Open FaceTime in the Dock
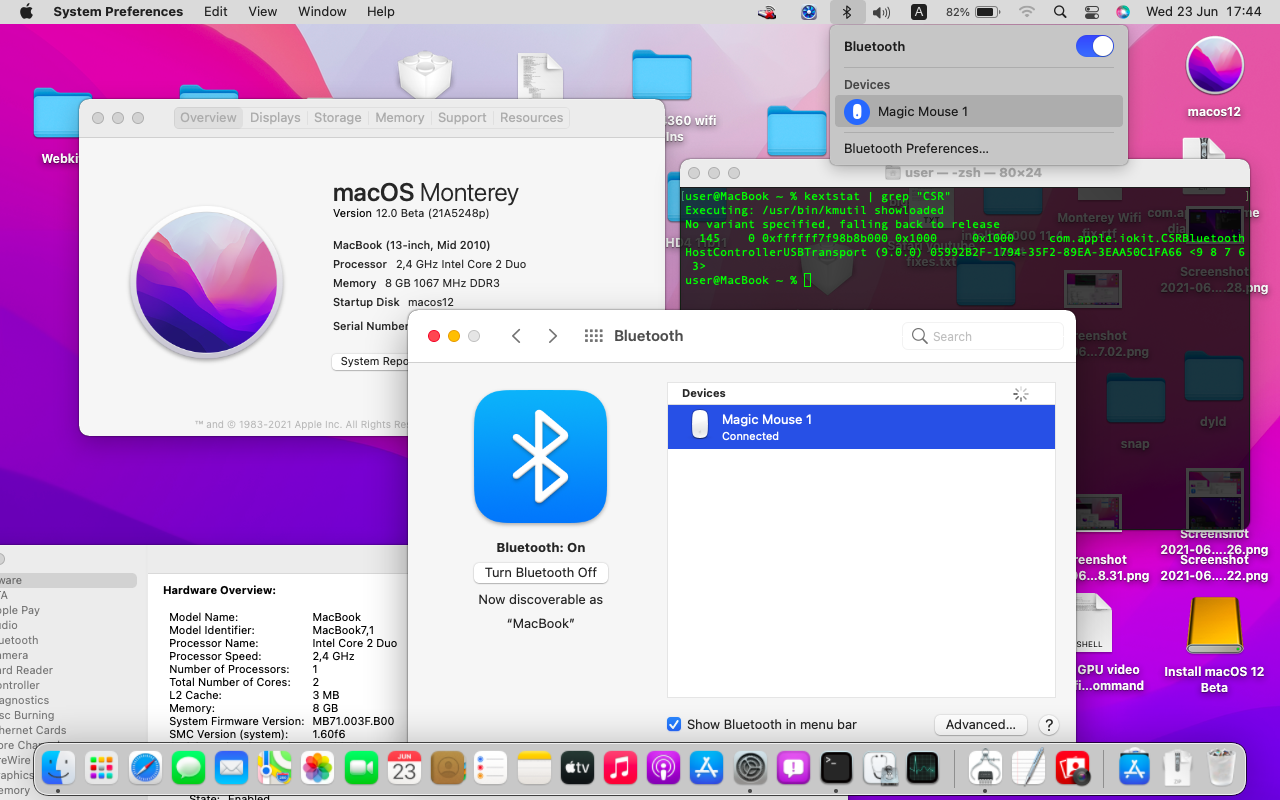 tap(361, 768)
